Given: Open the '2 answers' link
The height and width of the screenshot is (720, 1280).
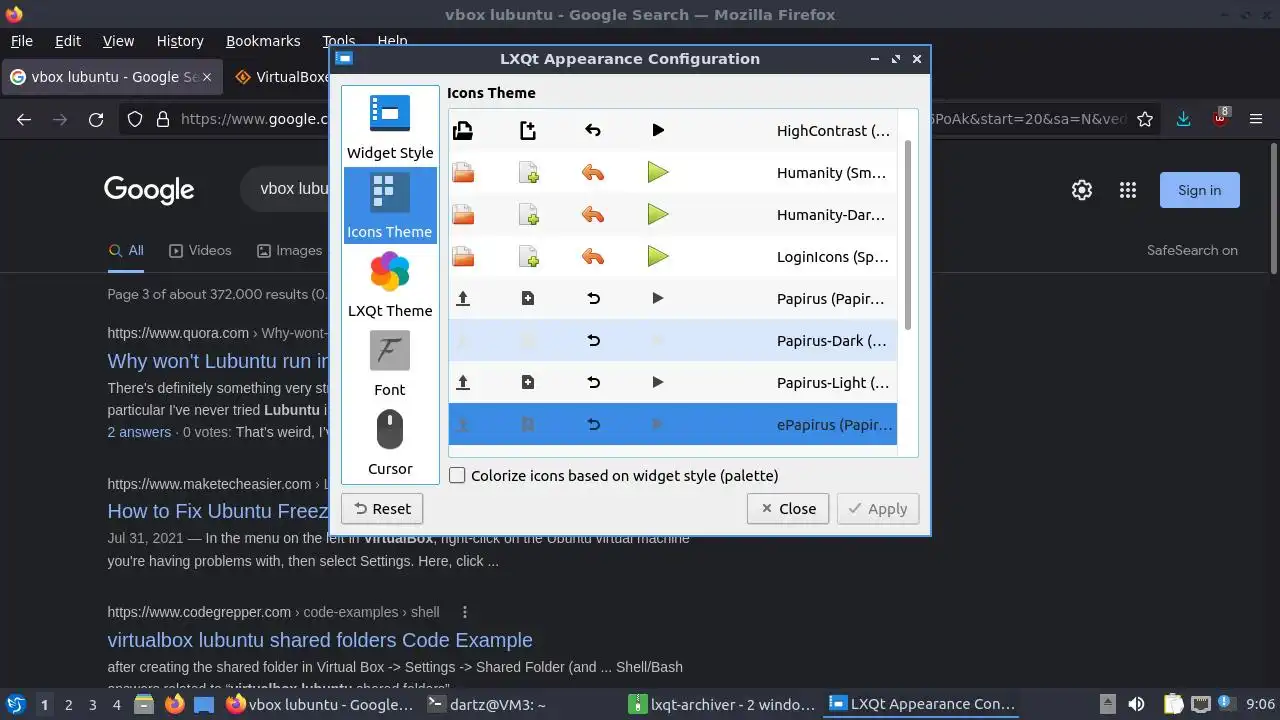Looking at the screenshot, I should pos(139,432).
